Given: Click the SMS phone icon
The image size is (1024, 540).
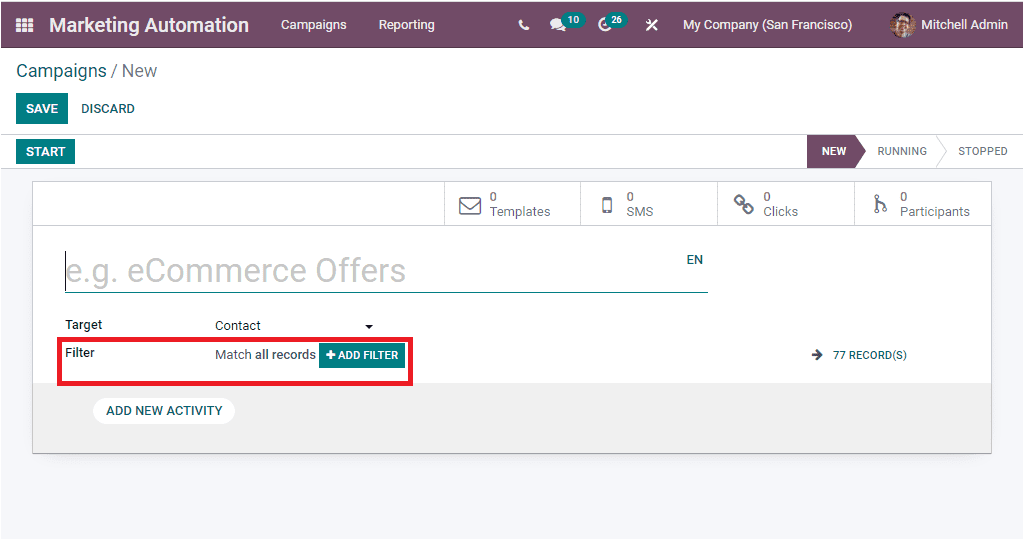Looking at the screenshot, I should [x=607, y=205].
